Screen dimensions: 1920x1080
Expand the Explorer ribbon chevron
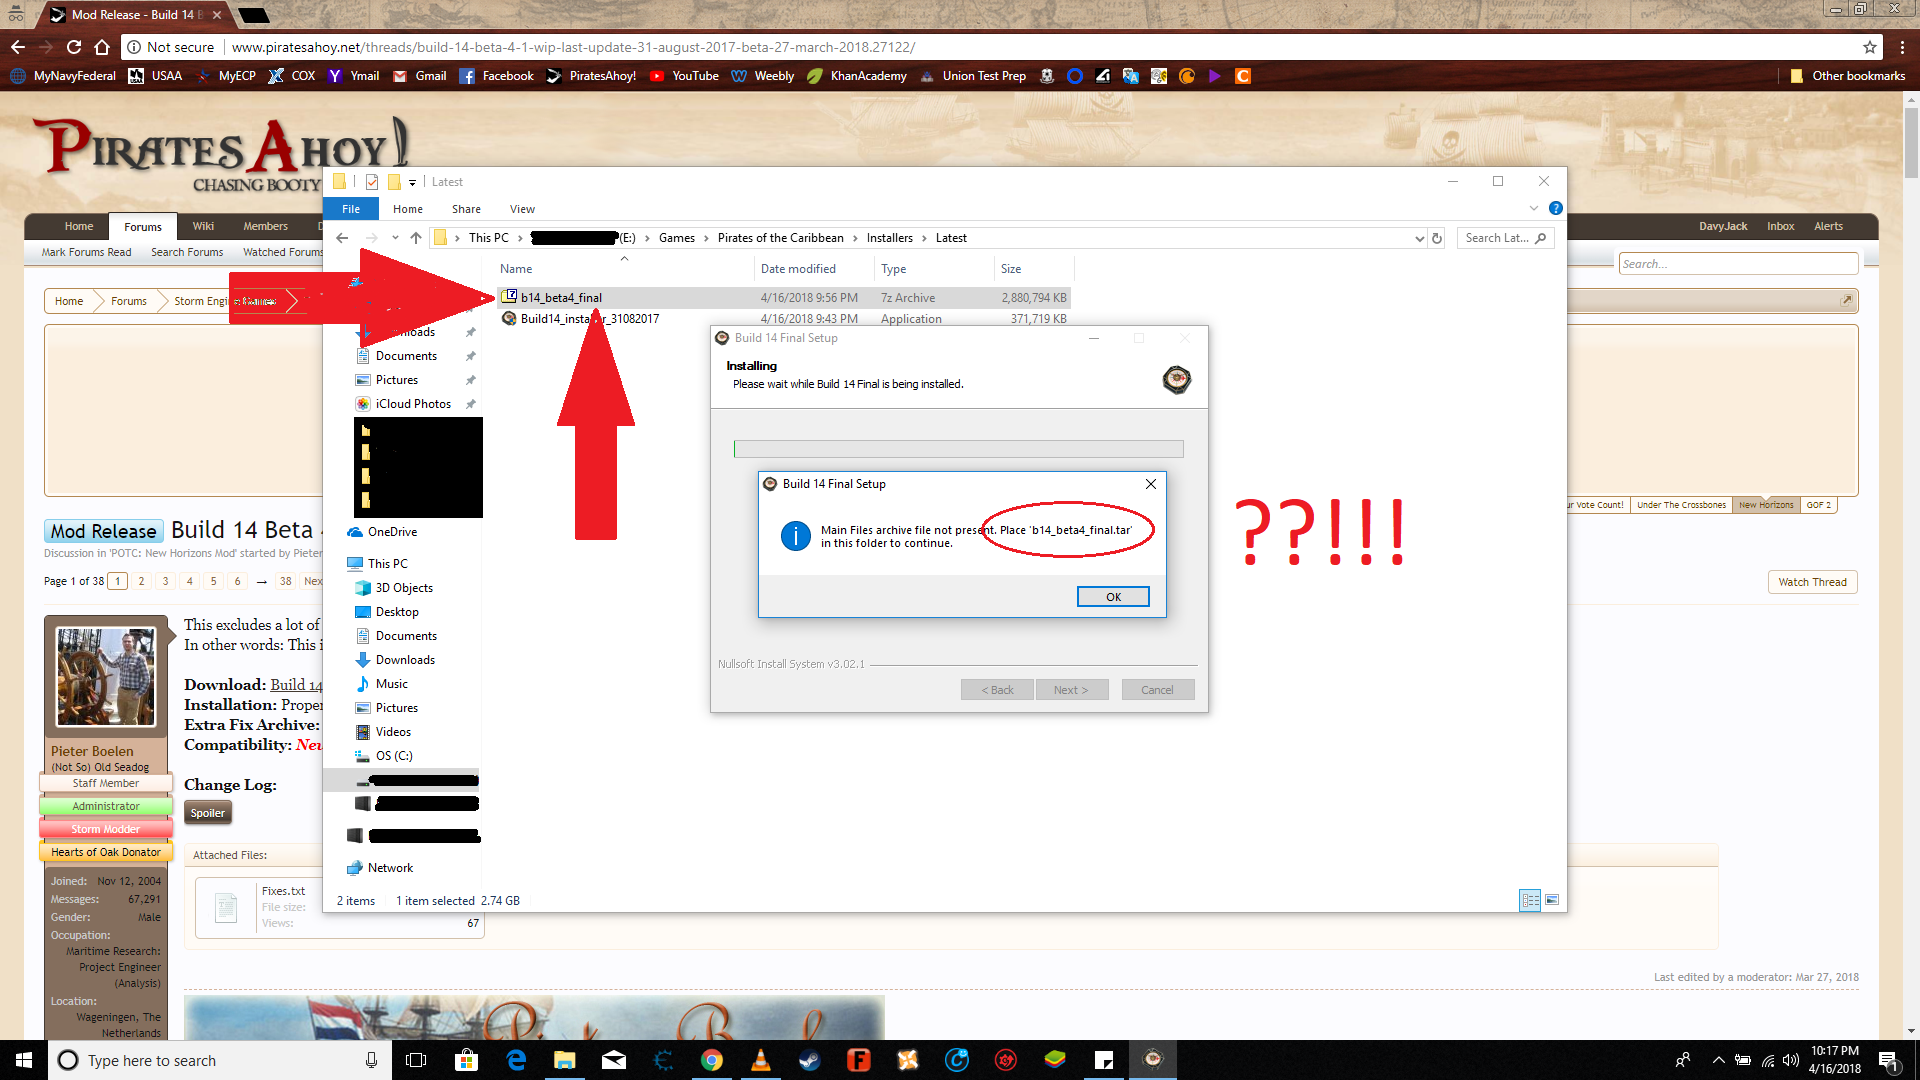click(x=1534, y=208)
